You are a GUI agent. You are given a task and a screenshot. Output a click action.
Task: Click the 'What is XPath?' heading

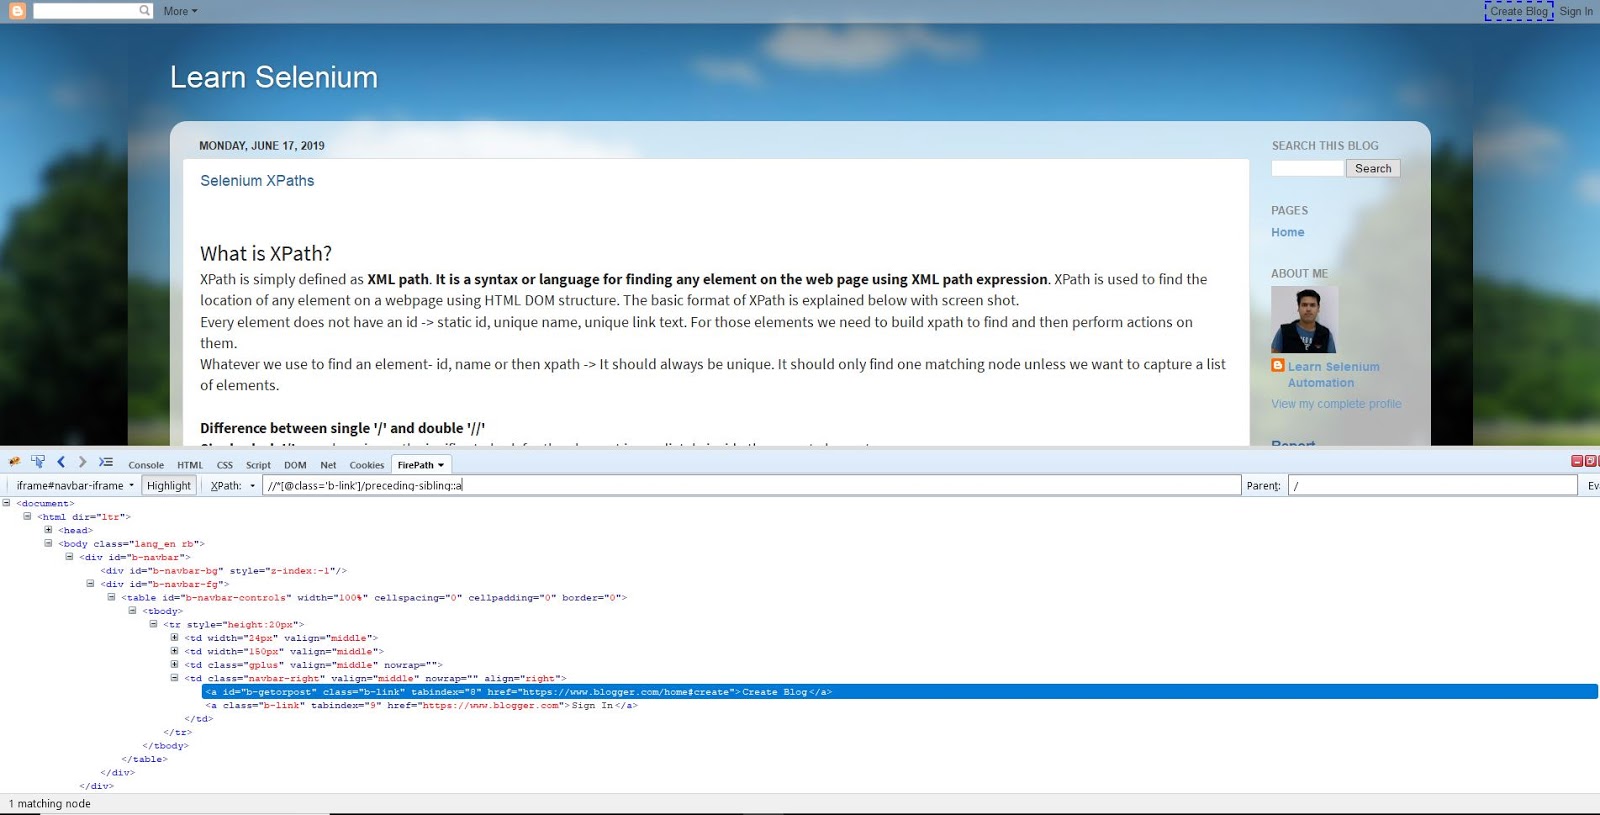[x=266, y=254]
